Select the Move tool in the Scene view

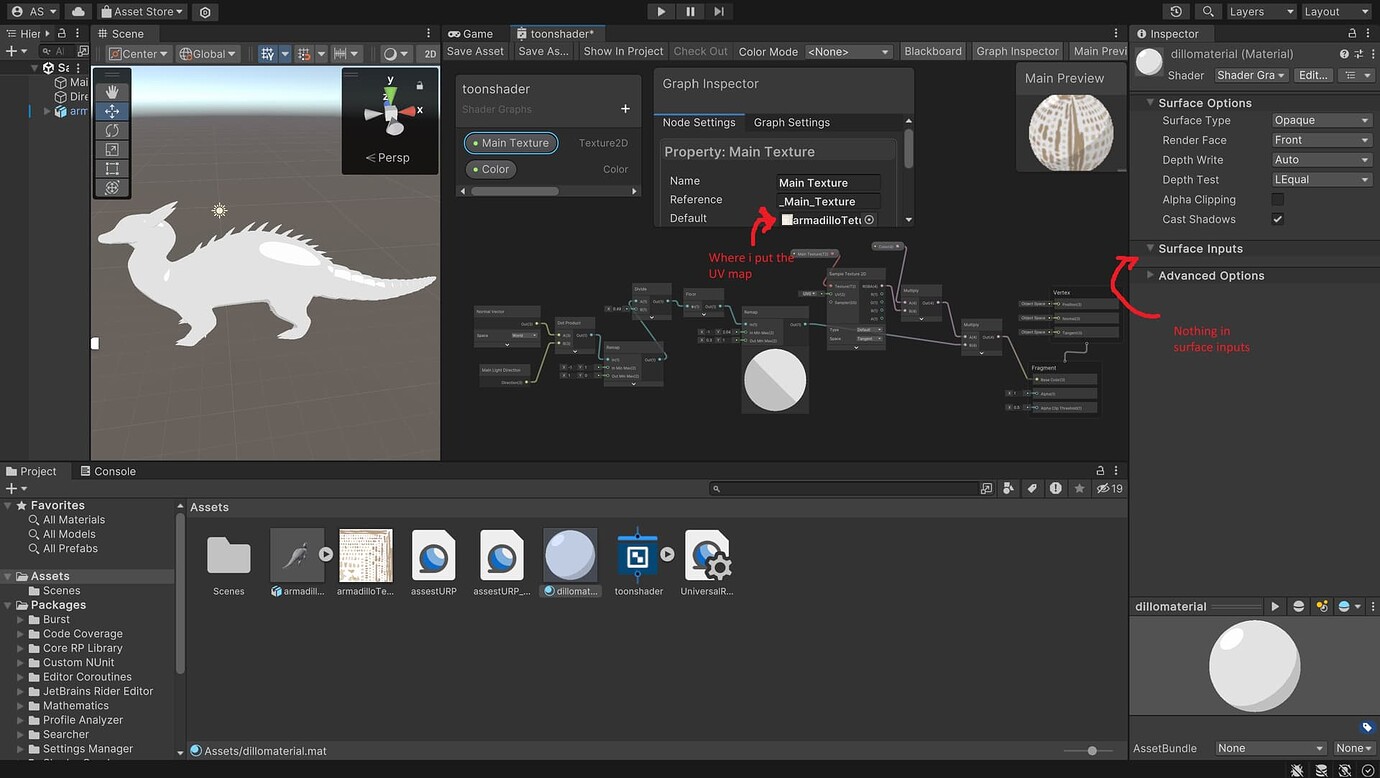coord(112,111)
